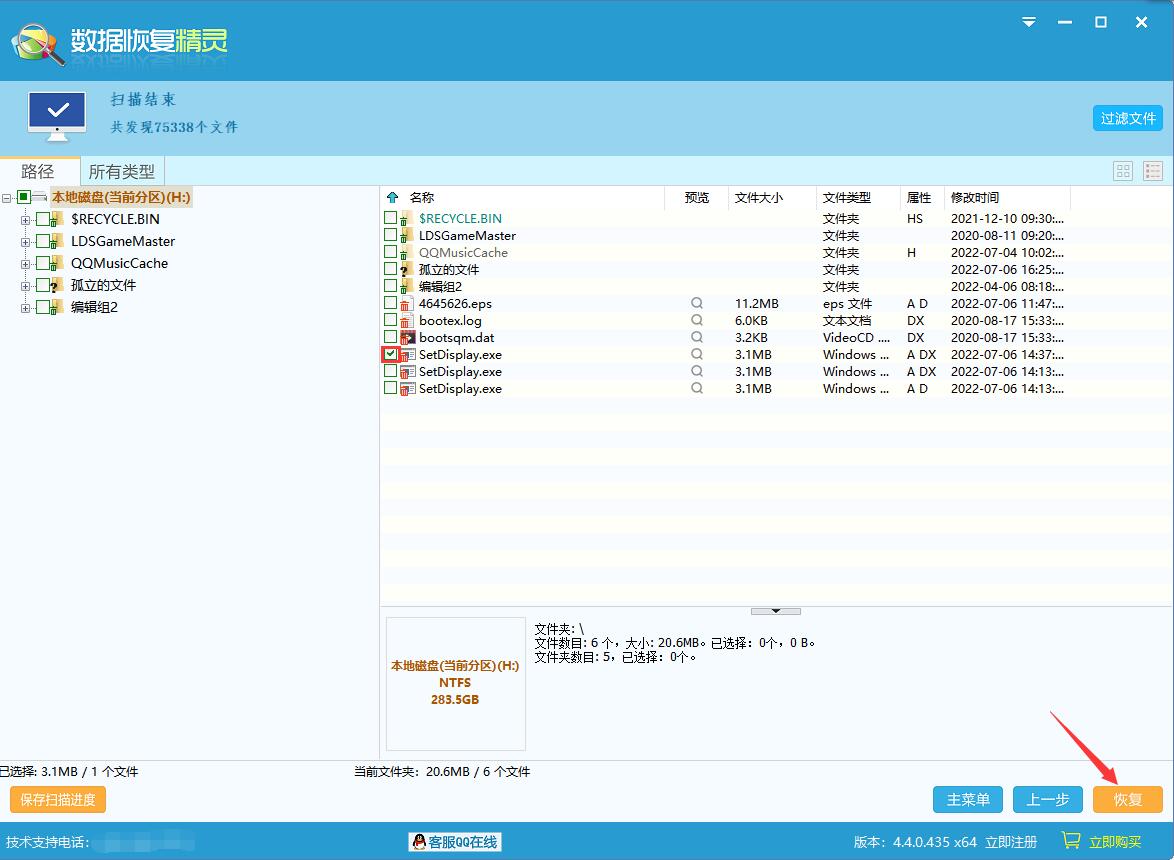Click the preview magnifier for 4645626.eps
Image resolution: width=1174 pixels, height=860 pixels.
click(x=696, y=303)
